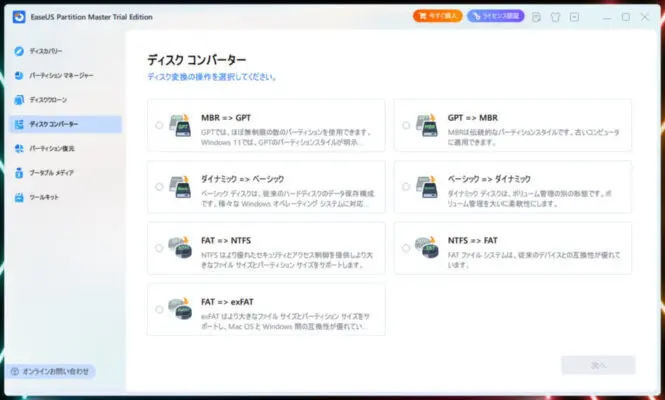This screenshot has width=665, height=400.
Task: Click the ダイナミック => ベーシック title text
Action: pyautogui.click(x=242, y=179)
